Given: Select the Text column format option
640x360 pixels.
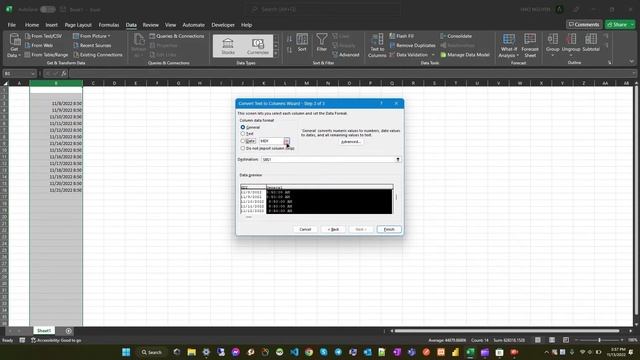Looking at the screenshot, I should [243, 133].
